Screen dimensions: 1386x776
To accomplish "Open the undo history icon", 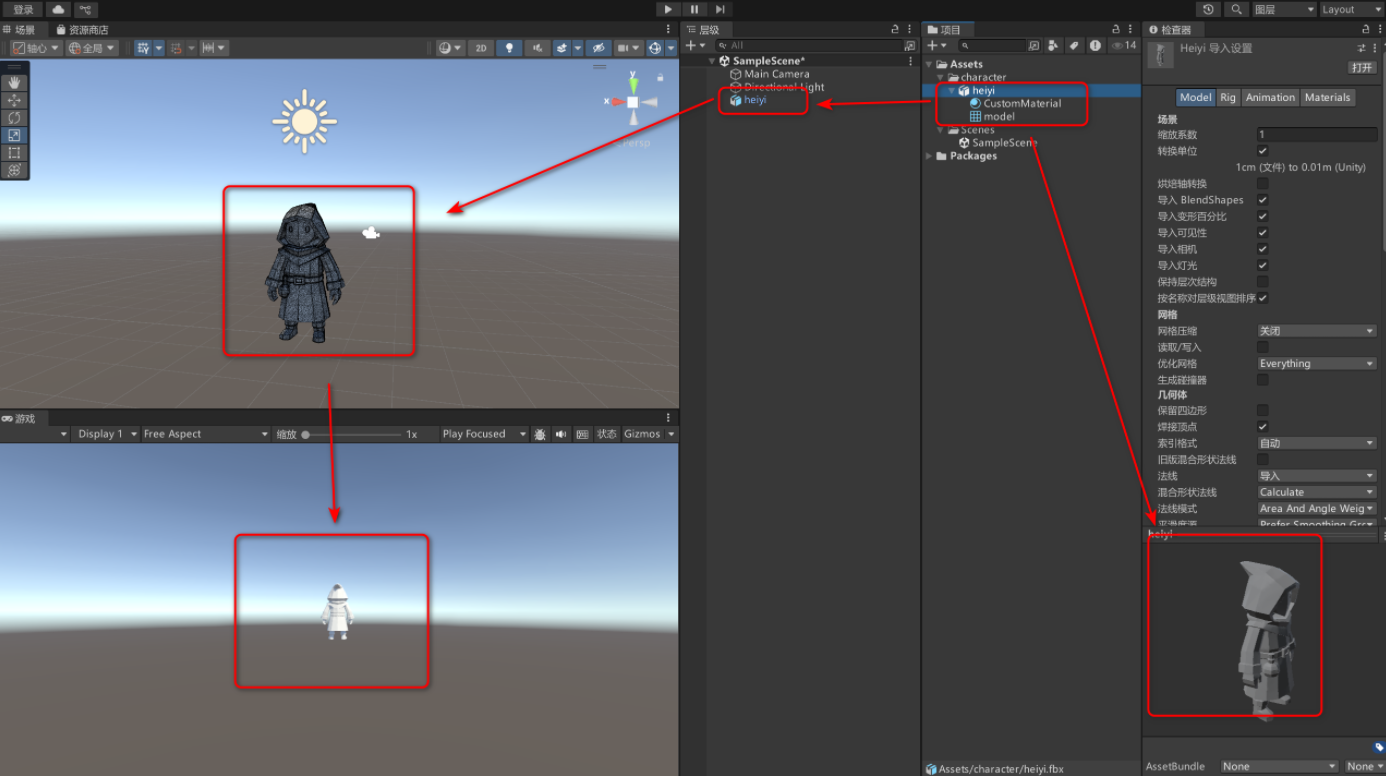I will pos(1209,9).
